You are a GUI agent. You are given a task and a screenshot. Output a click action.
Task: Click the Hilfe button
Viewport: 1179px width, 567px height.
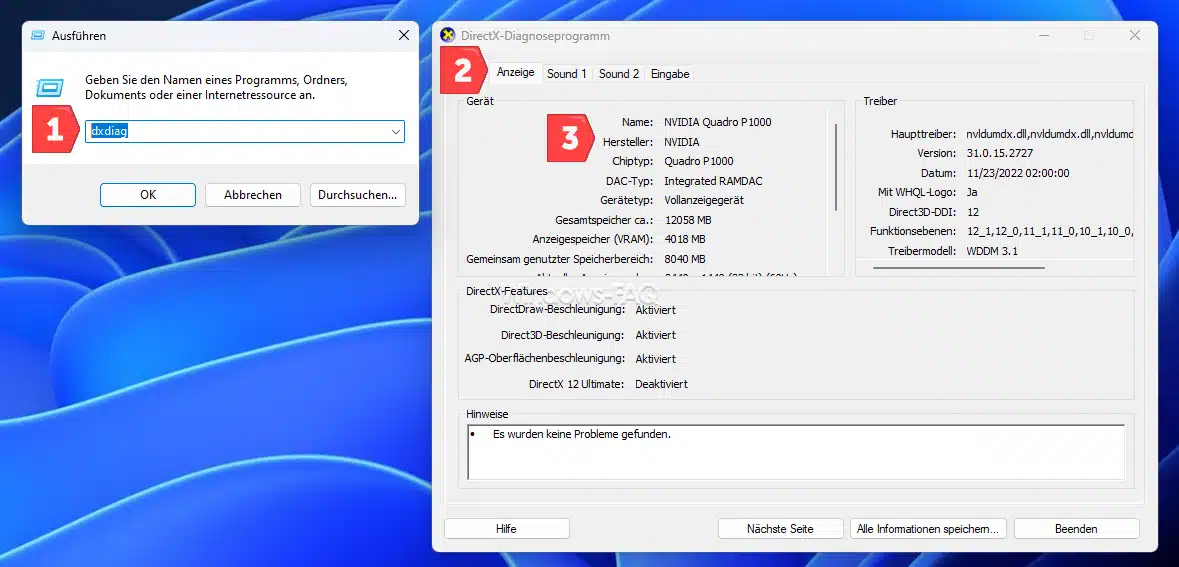point(506,529)
